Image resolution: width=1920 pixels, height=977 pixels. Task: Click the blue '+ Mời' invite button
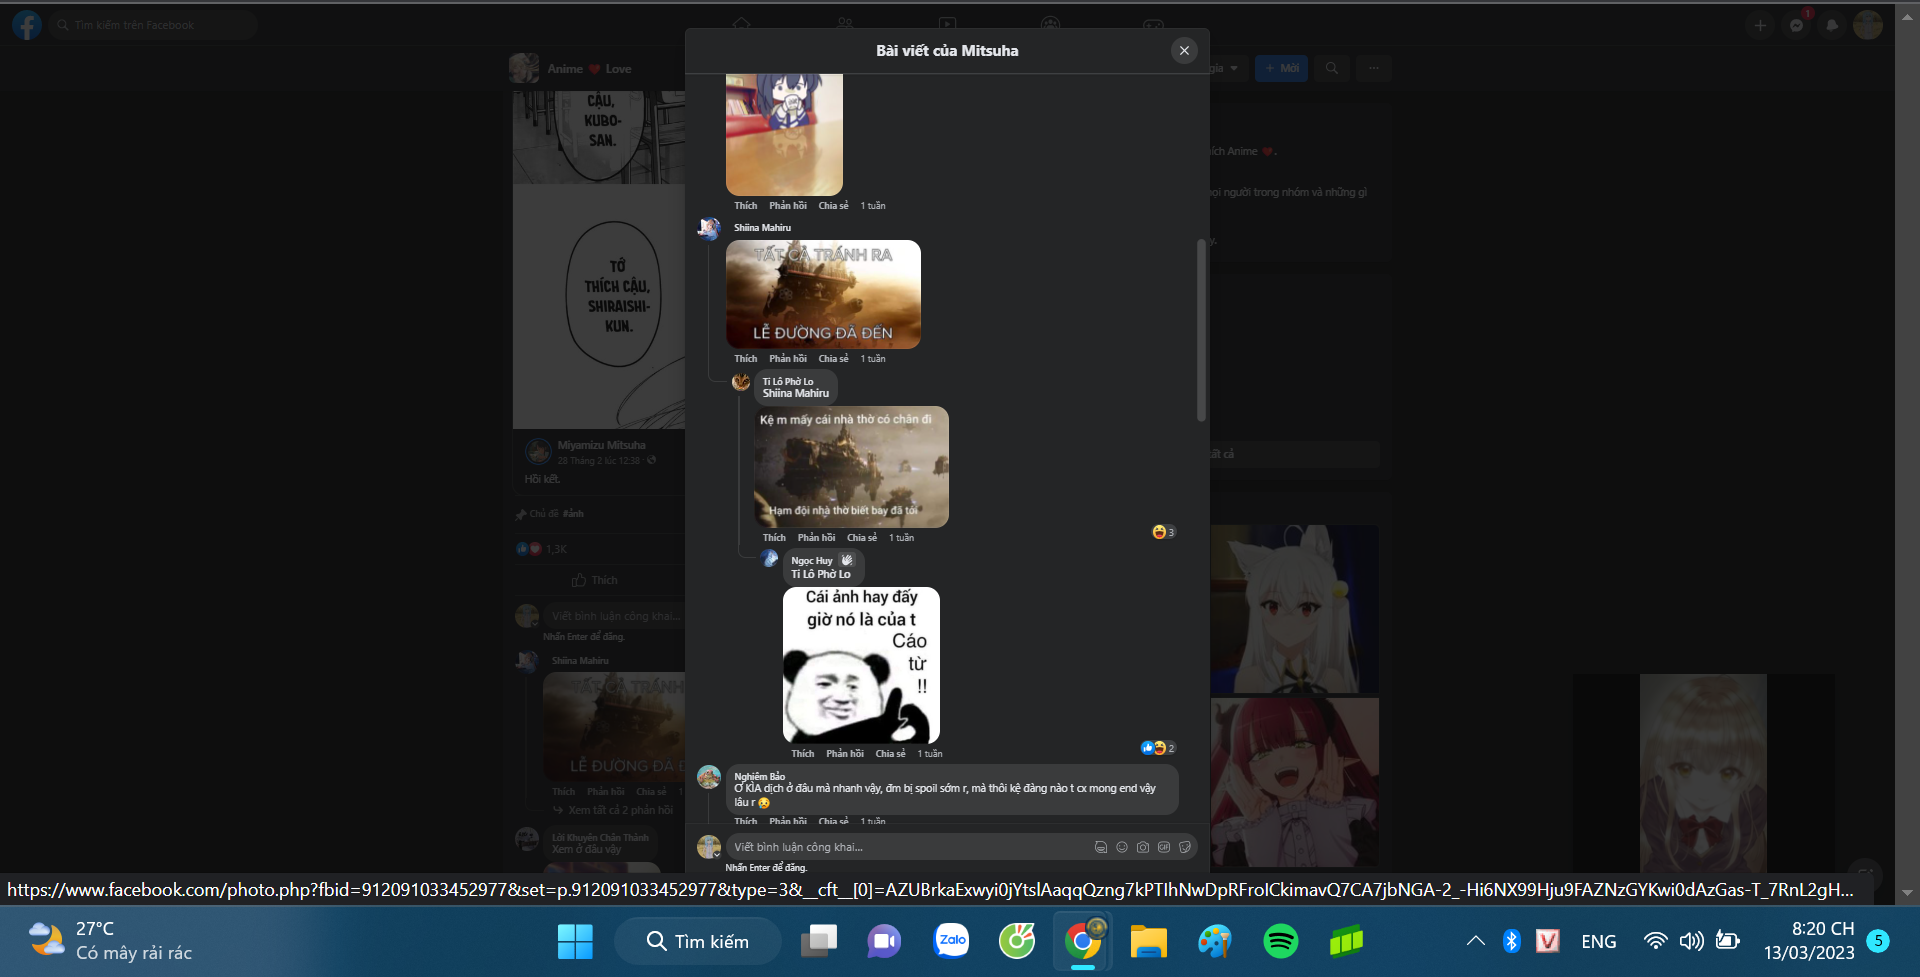pyautogui.click(x=1281, y=68)
